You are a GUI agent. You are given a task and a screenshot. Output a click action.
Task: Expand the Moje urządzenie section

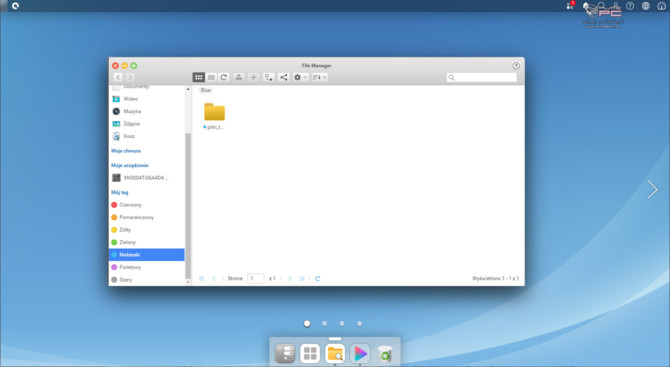(x=130, y=165)
